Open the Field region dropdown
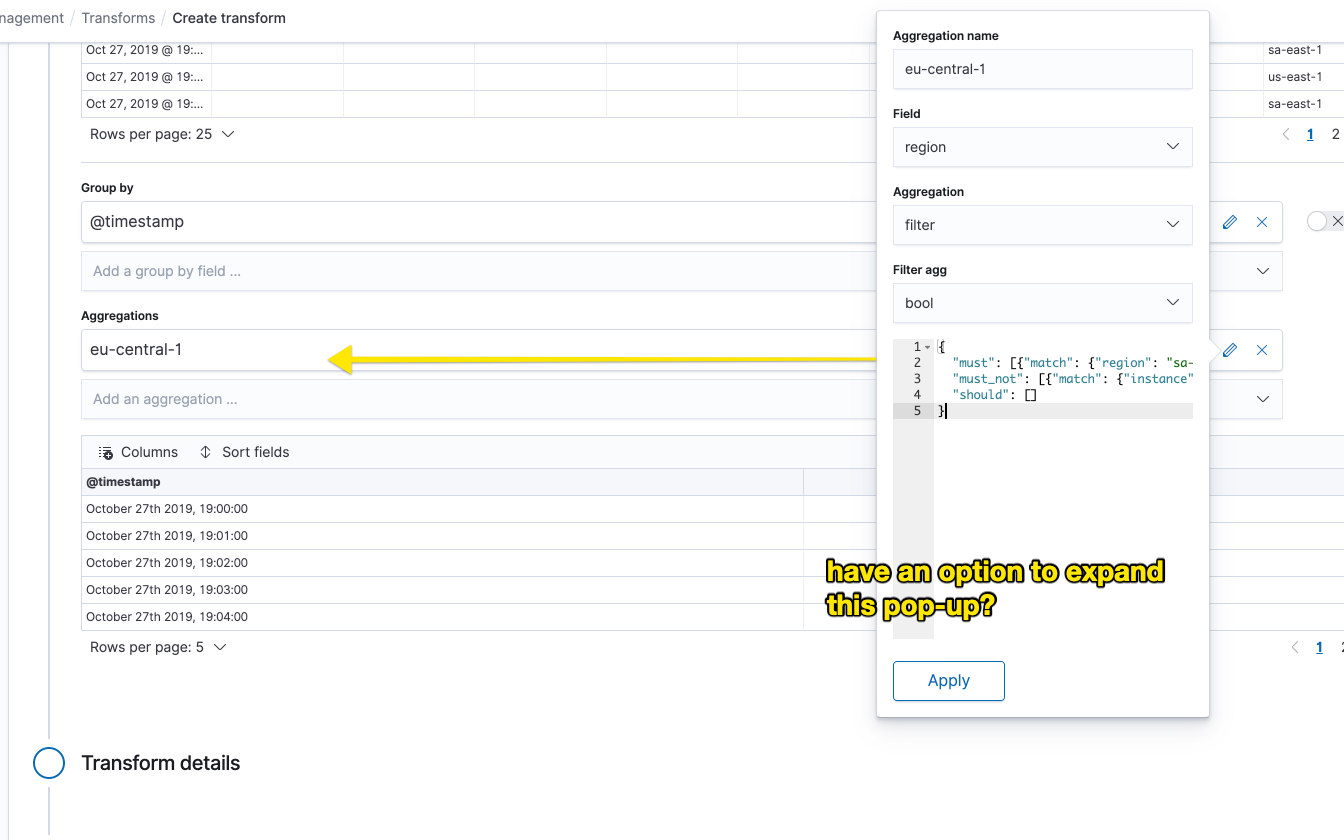The image size is (1344, 840). [x=1043, y=147]
